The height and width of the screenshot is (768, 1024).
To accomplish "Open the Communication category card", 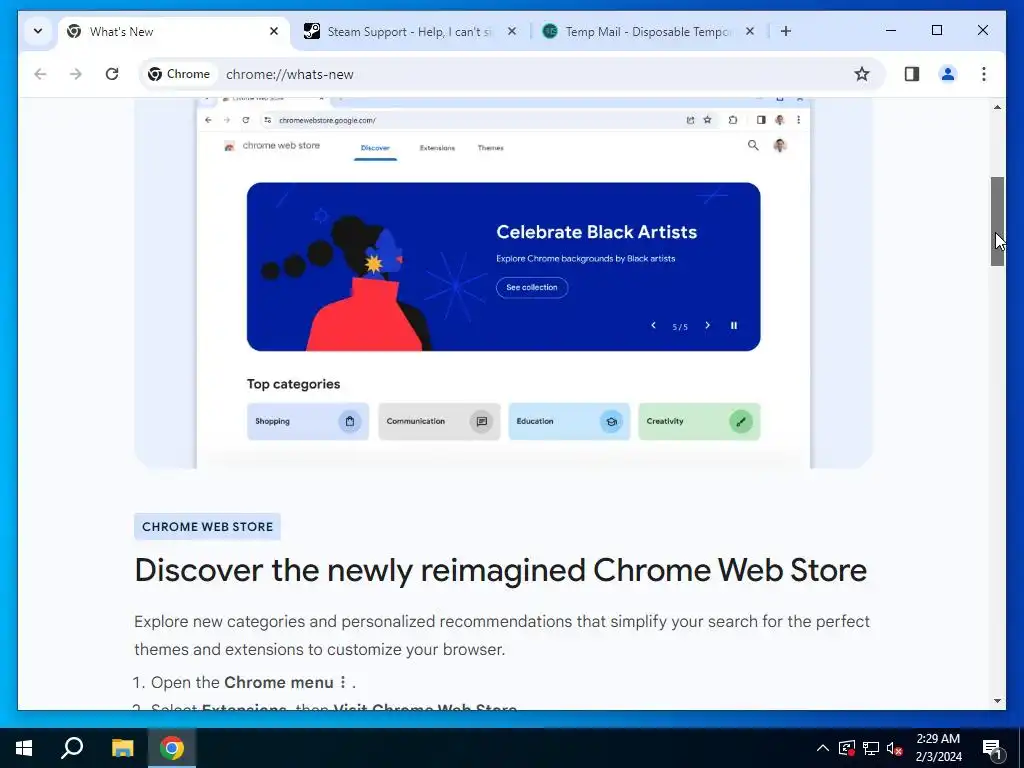I will click(x=439, y=421).
